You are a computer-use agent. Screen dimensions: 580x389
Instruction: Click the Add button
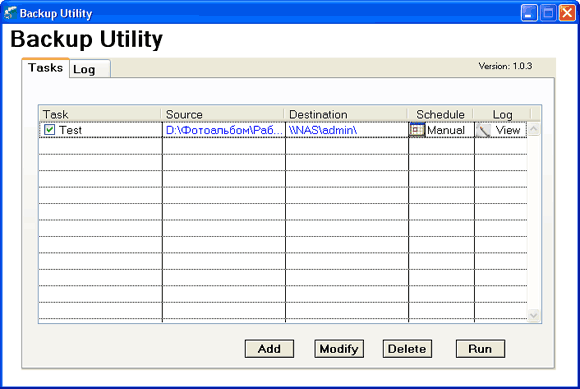269,349
